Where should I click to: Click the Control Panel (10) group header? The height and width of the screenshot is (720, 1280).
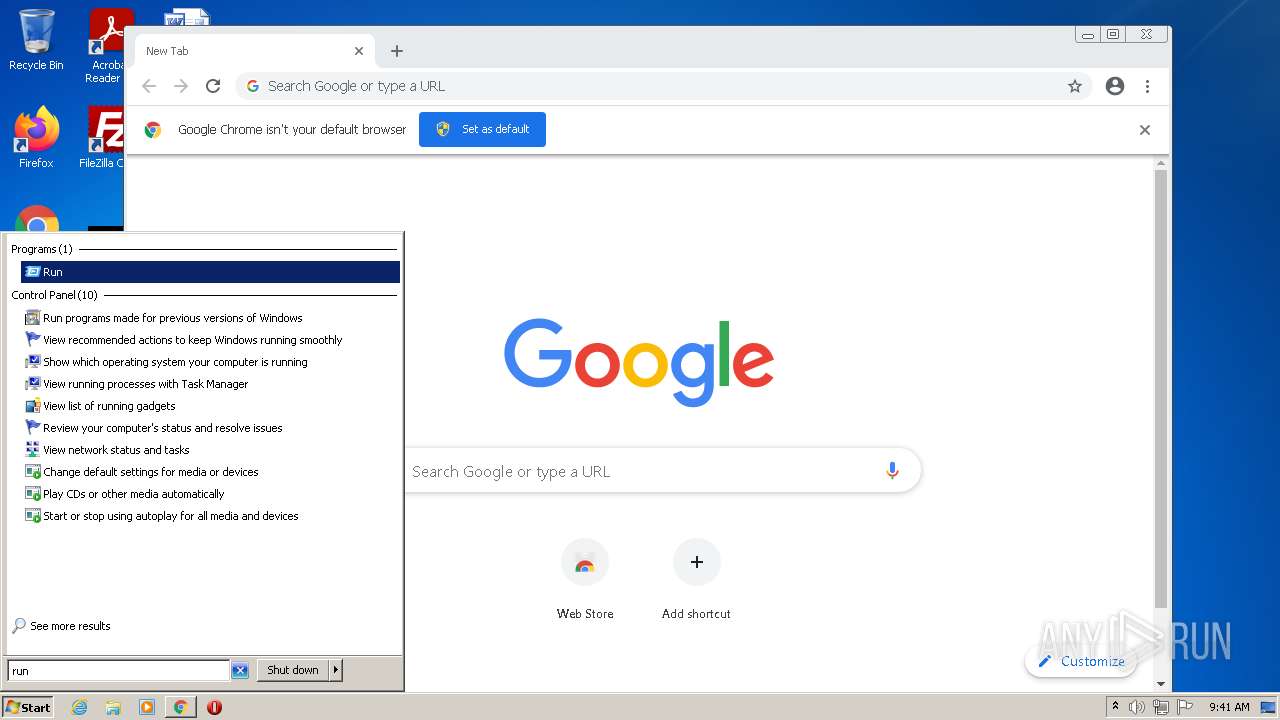tap(55, 295)
